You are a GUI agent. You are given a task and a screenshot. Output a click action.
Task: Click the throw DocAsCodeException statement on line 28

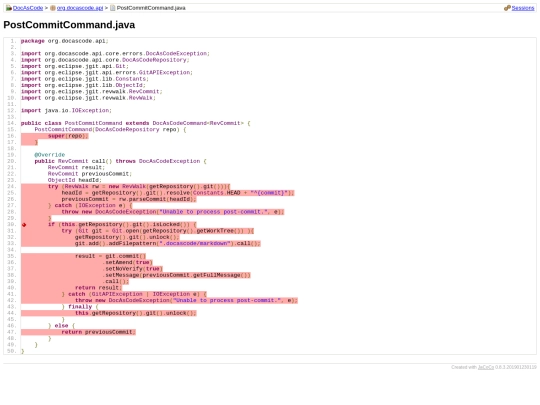[x=173, y=212]
